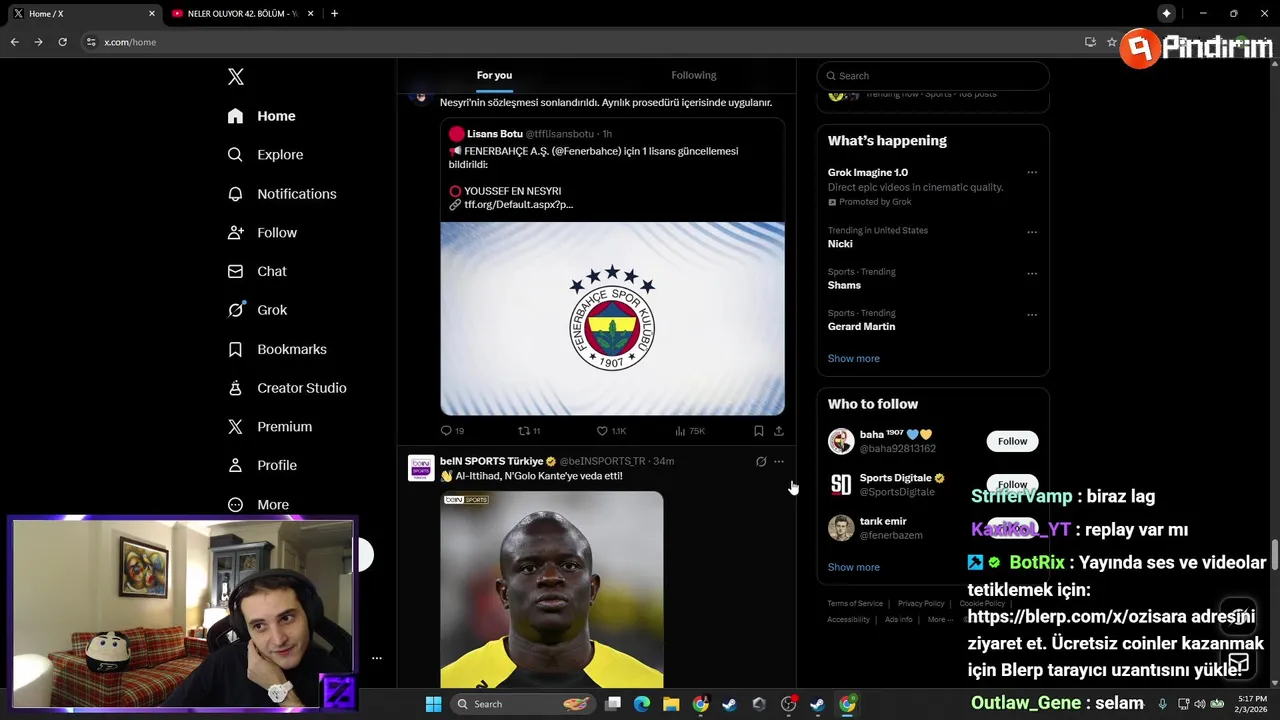1280x720 pixels.
Task: View analytics showing 75K views
Action: point(690,431)
